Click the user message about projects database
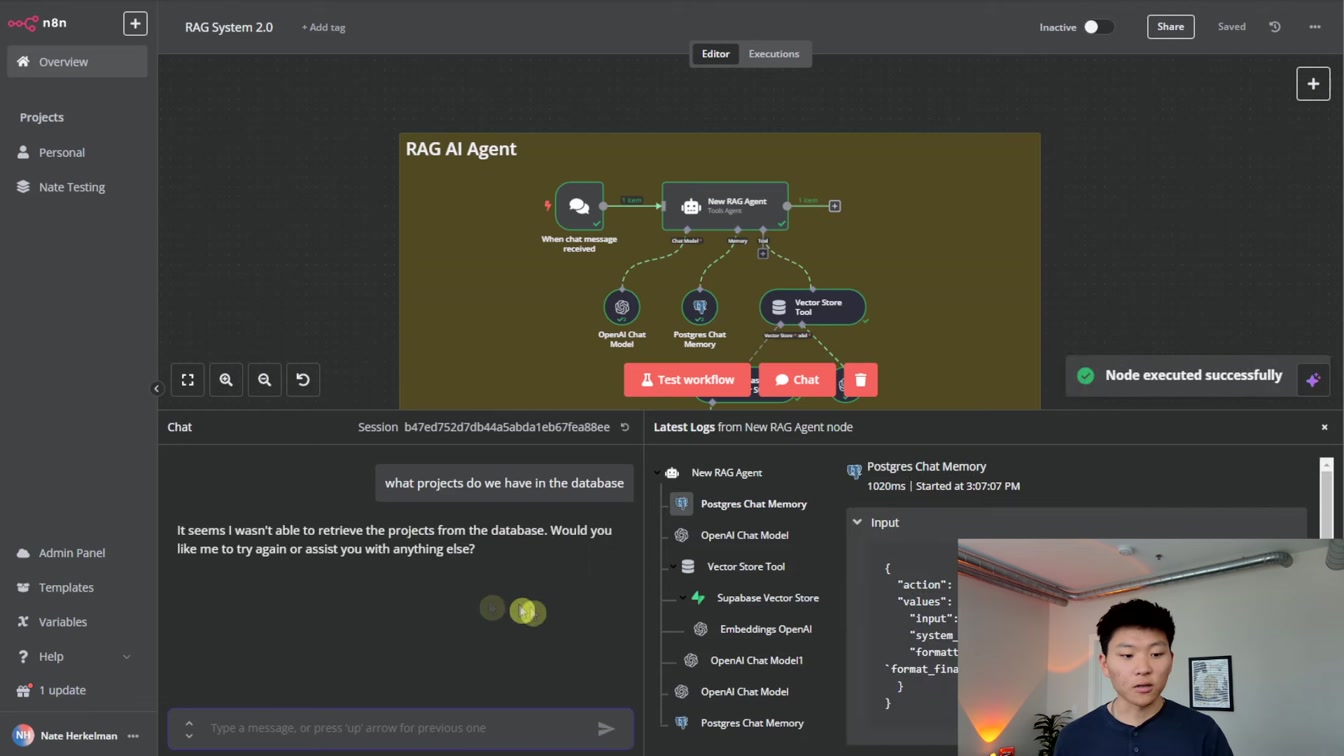Viewport: 1344px width, 756px height. (504, 483)
